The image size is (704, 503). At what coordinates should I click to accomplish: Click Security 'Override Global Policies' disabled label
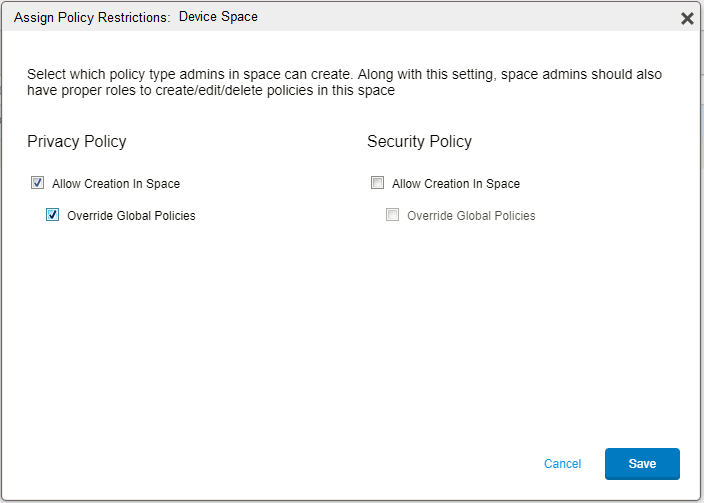coord(471,216)
